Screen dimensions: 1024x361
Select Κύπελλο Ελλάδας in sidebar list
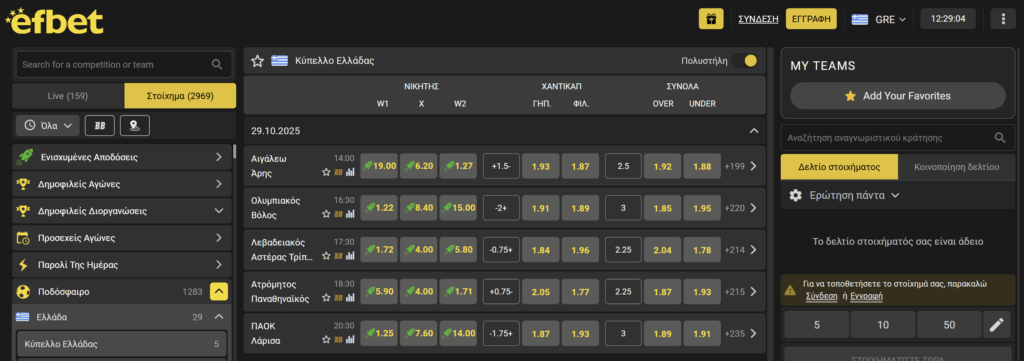coord(121,343)
